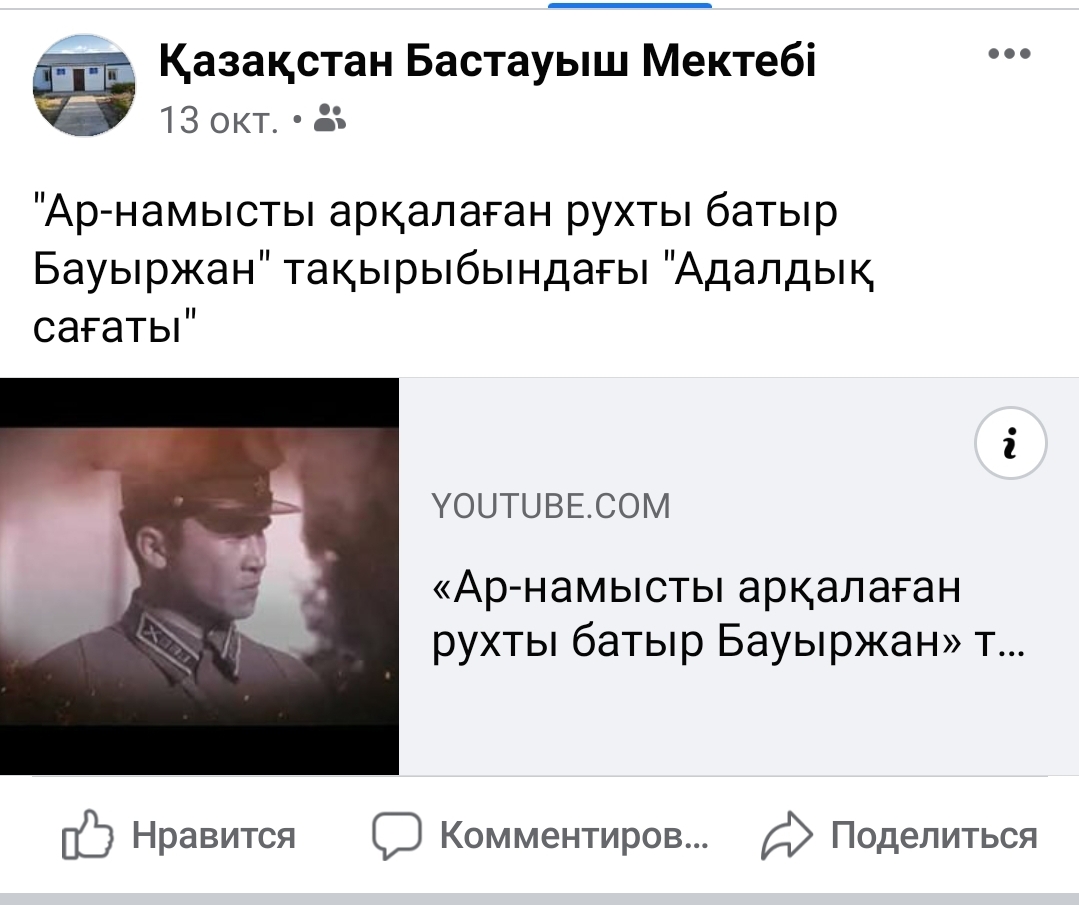The width and height of the screenshot is (1079, 905).
Task: Open the Қазақстан Бастауыш Мектебі page name
Action: [487, 61]
